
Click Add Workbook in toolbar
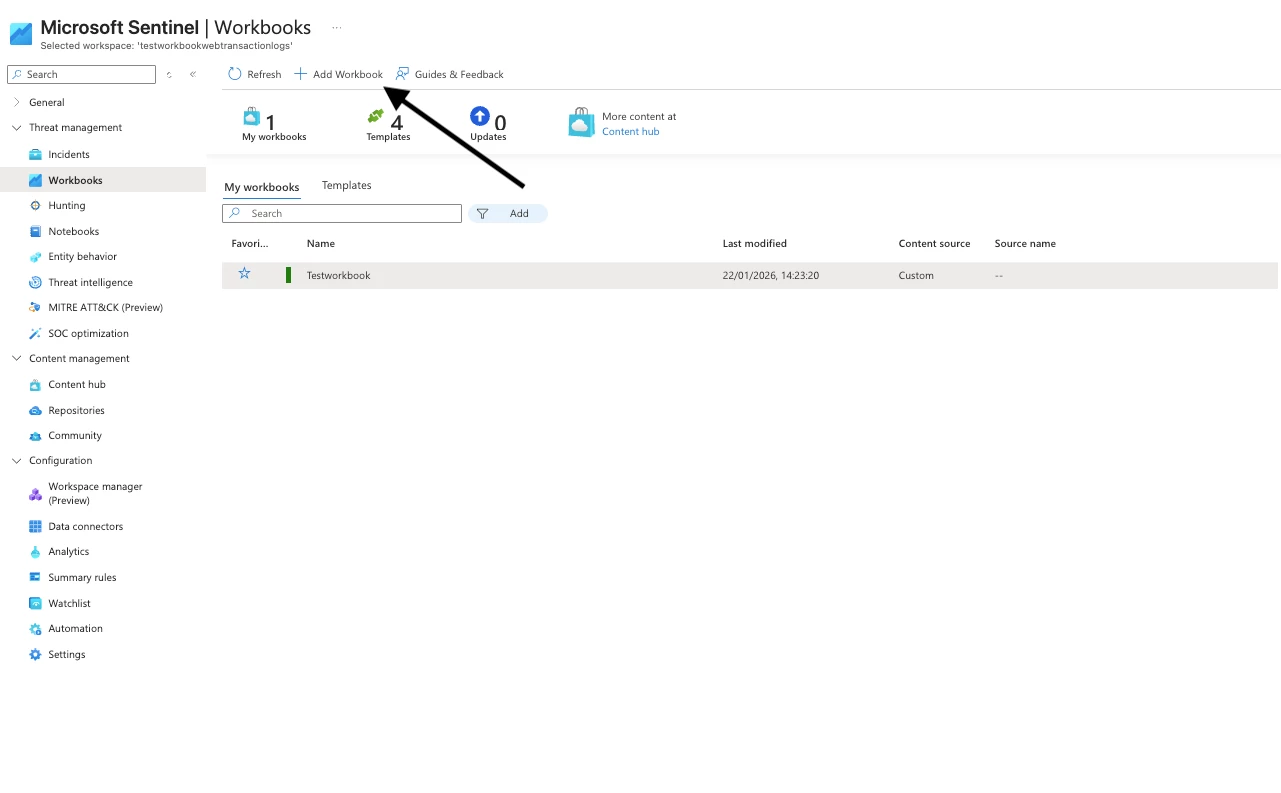(x=338, y=74)
